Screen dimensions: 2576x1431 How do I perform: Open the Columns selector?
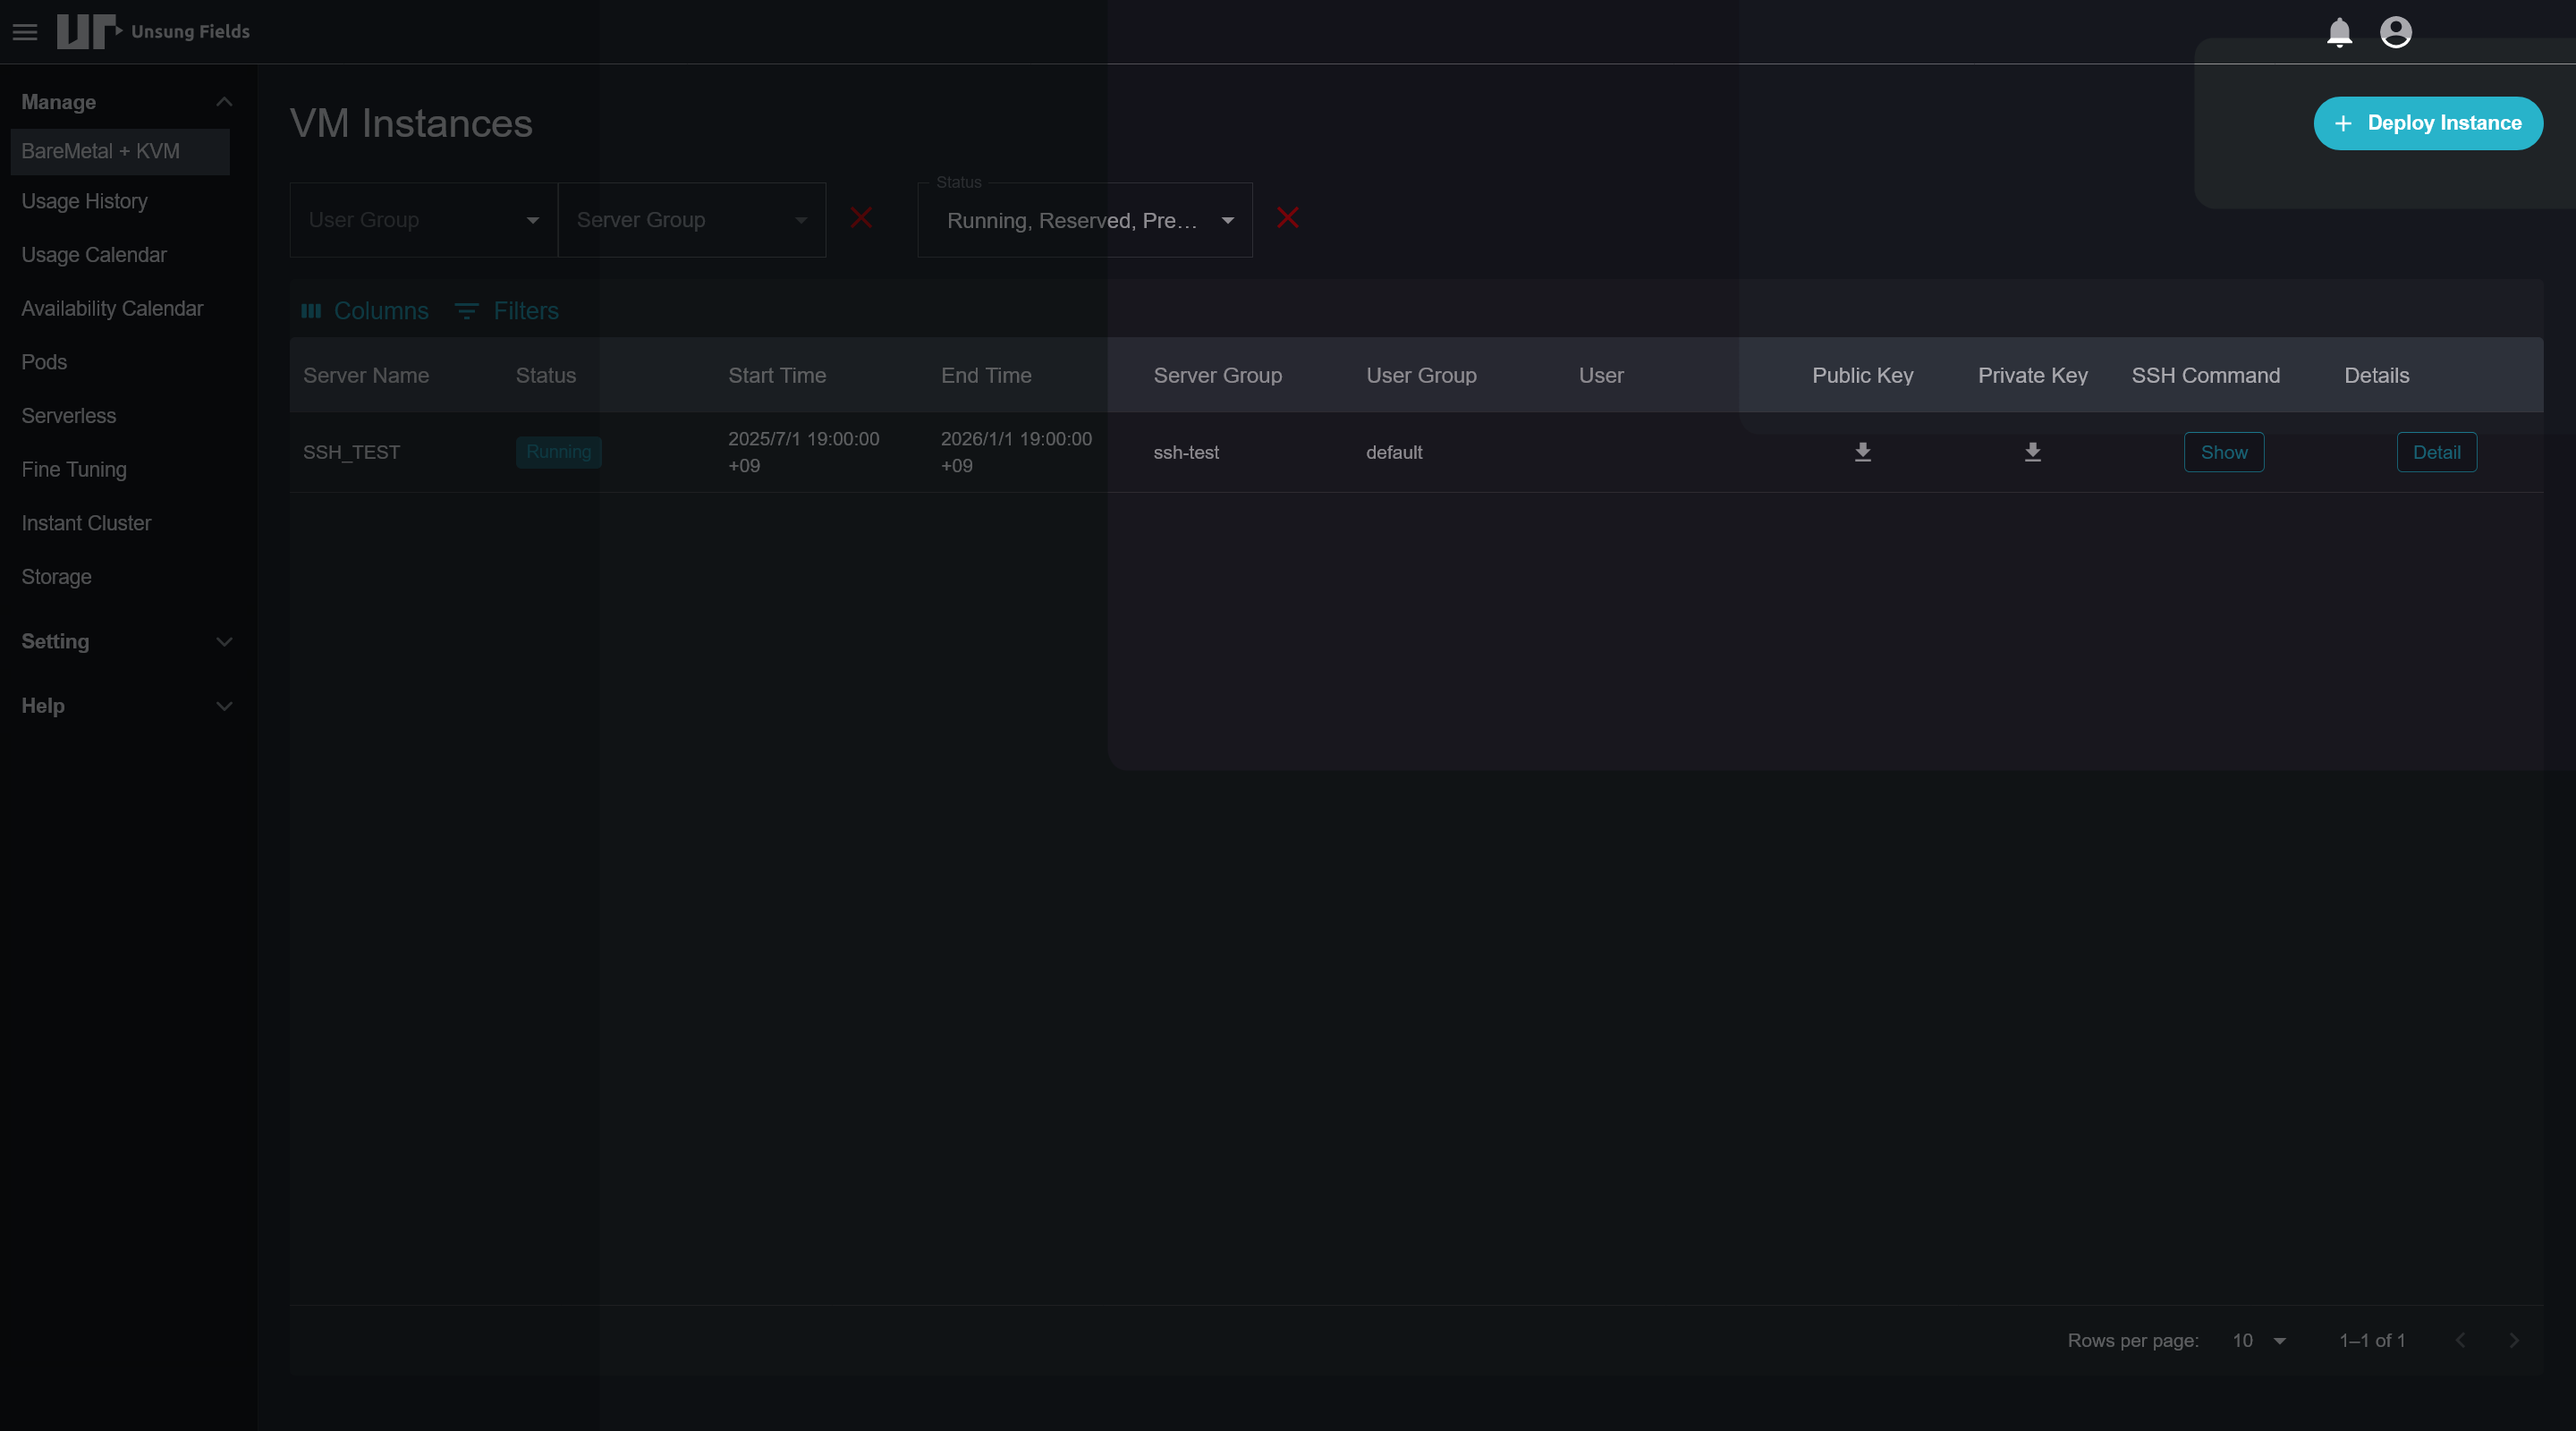point(365,311)
